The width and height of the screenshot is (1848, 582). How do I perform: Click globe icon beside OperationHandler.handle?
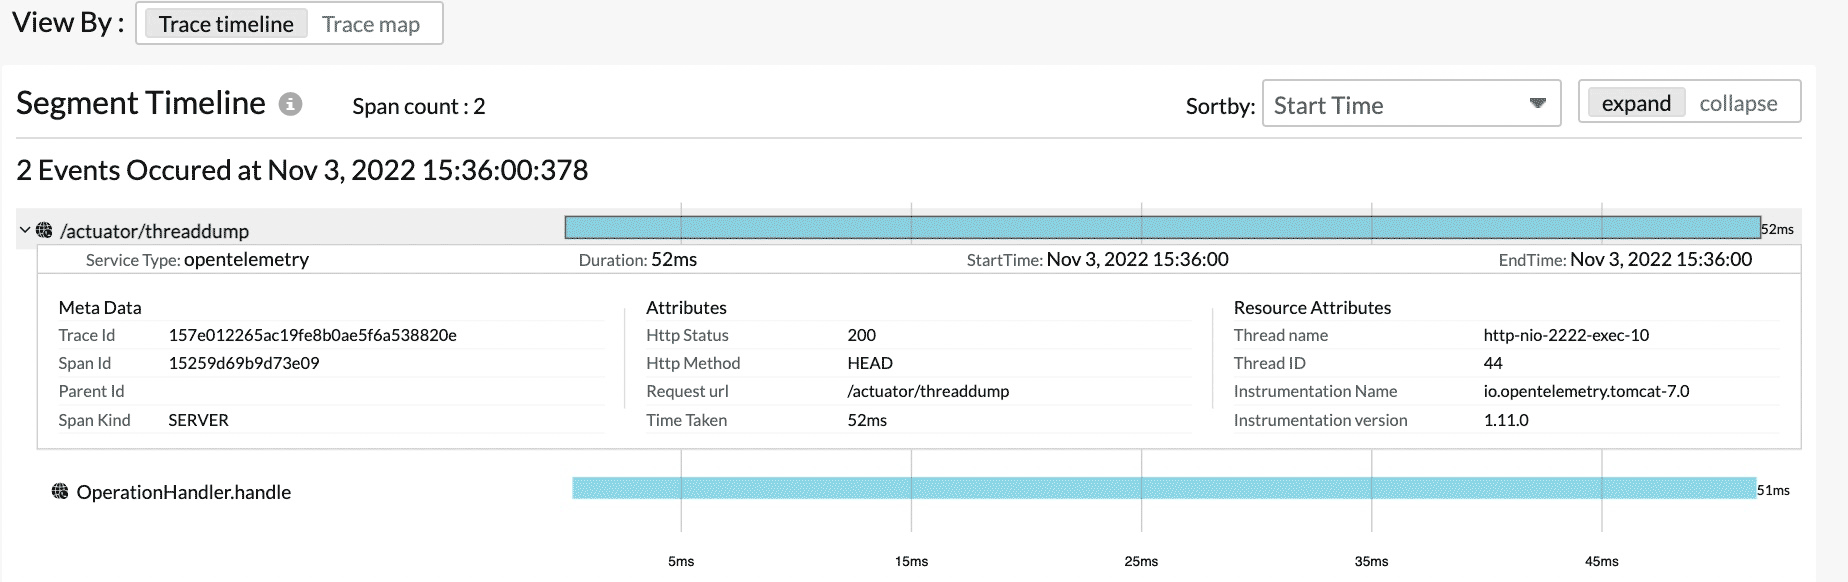point(60,491)
